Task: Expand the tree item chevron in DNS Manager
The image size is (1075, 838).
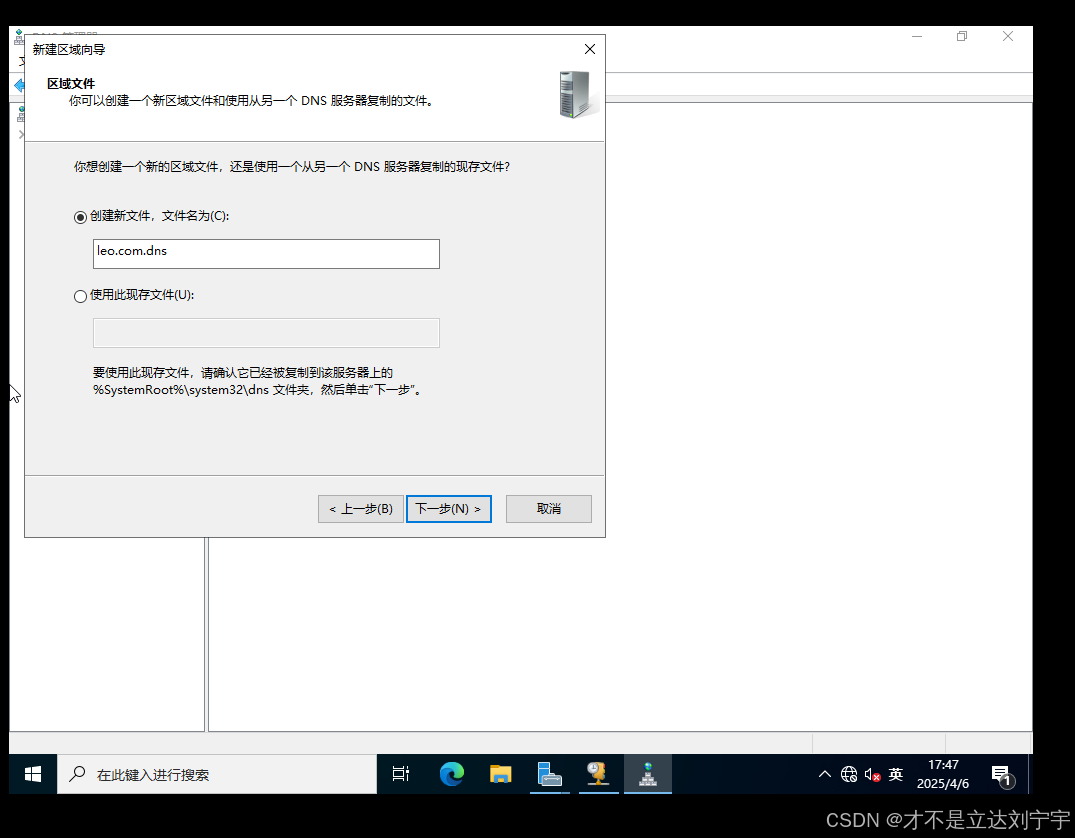Action: (19, 132)
